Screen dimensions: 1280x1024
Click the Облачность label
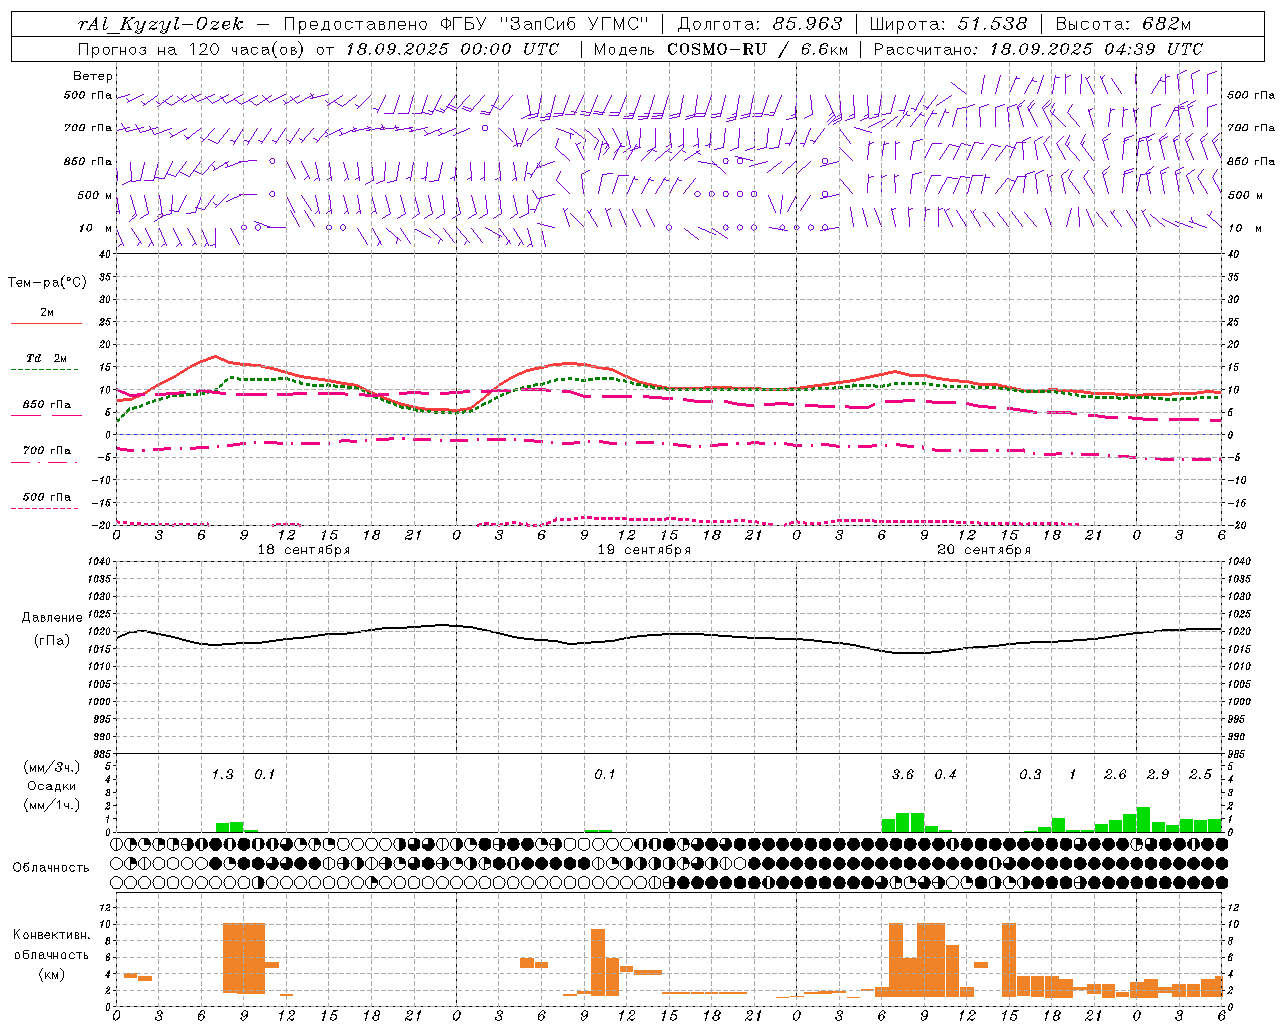pyautogui.click(x=51, y=867)
